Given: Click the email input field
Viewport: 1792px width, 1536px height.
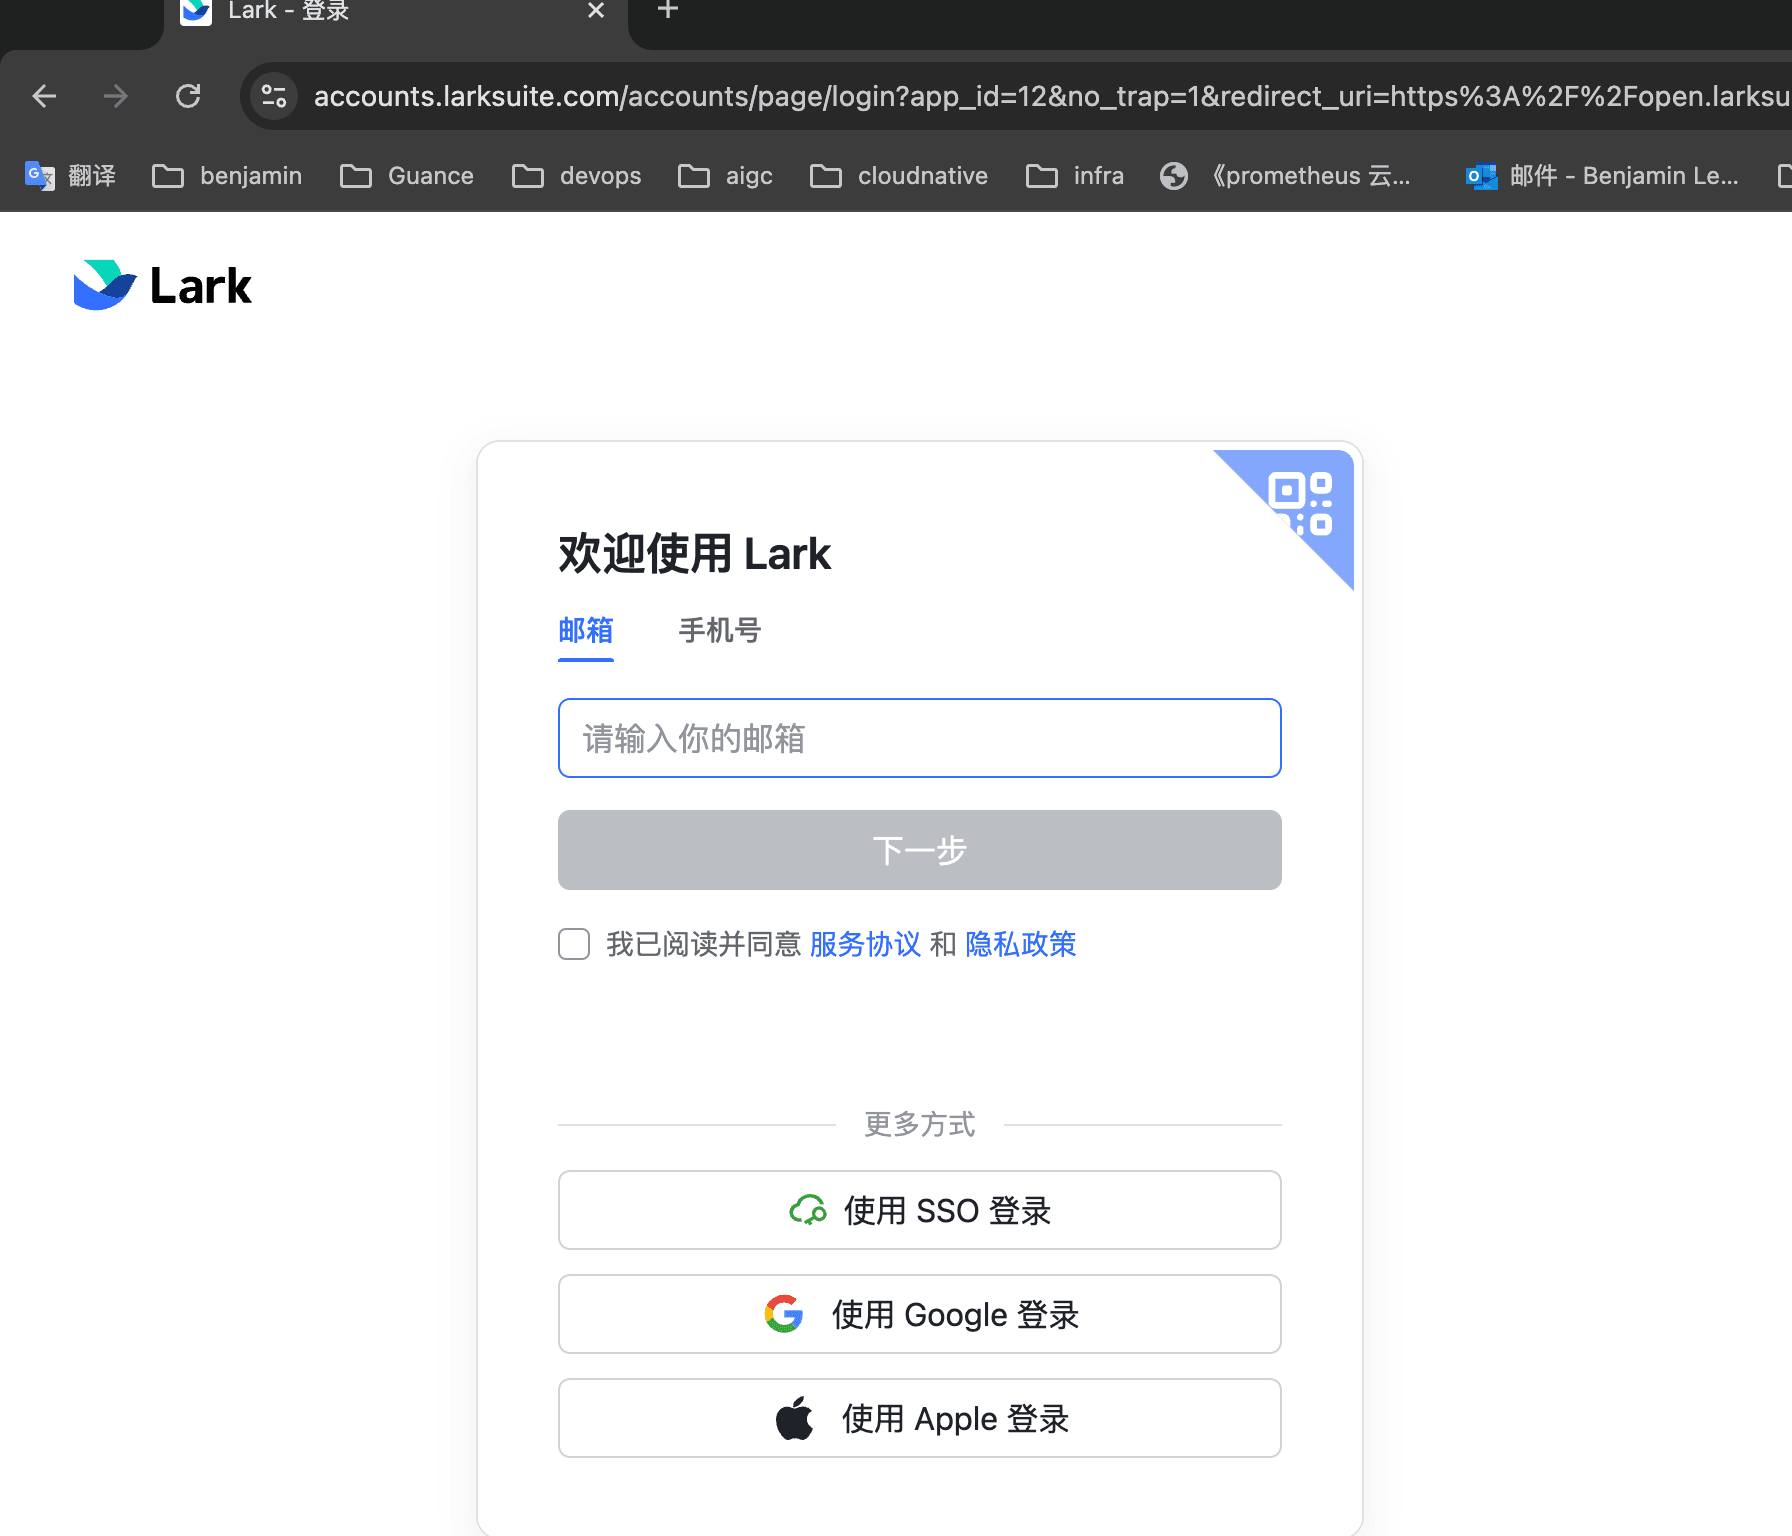Looking at the screenshot, I should 919,738.
